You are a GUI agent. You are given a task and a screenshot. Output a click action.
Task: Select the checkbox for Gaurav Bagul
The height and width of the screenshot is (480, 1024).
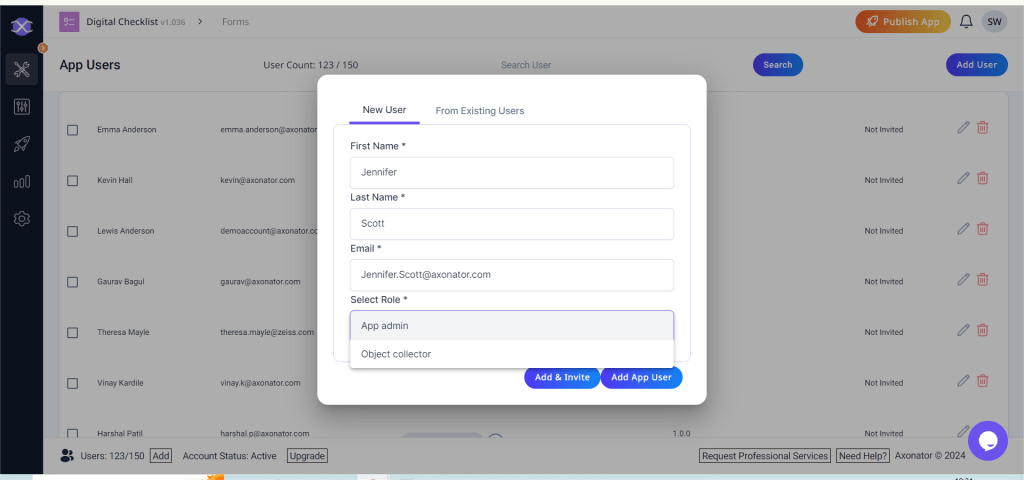(72, 282)
